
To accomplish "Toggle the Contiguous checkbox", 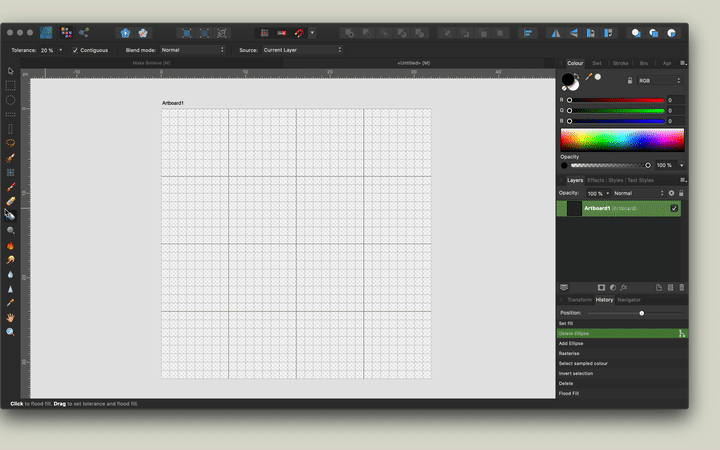I will (x=75, y=50).
